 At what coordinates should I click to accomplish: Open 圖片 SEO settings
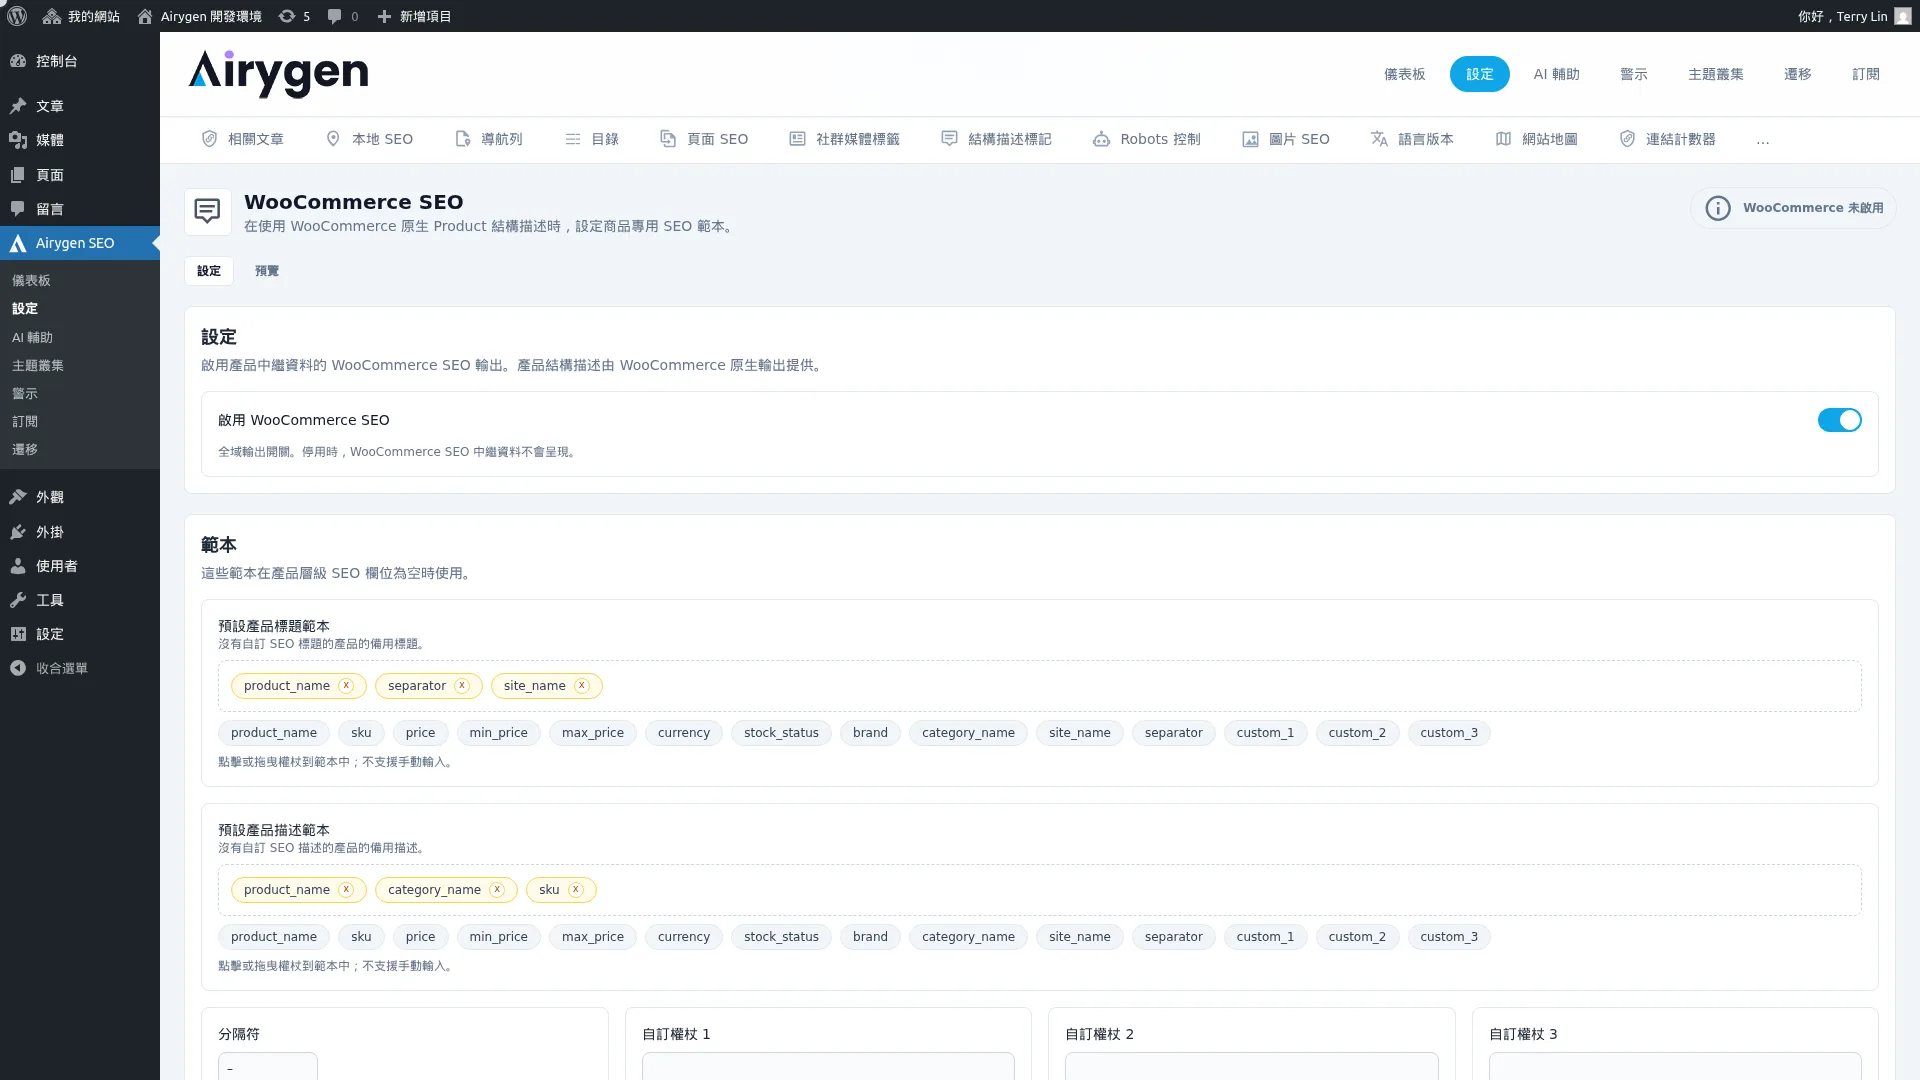click(1286, 139)
